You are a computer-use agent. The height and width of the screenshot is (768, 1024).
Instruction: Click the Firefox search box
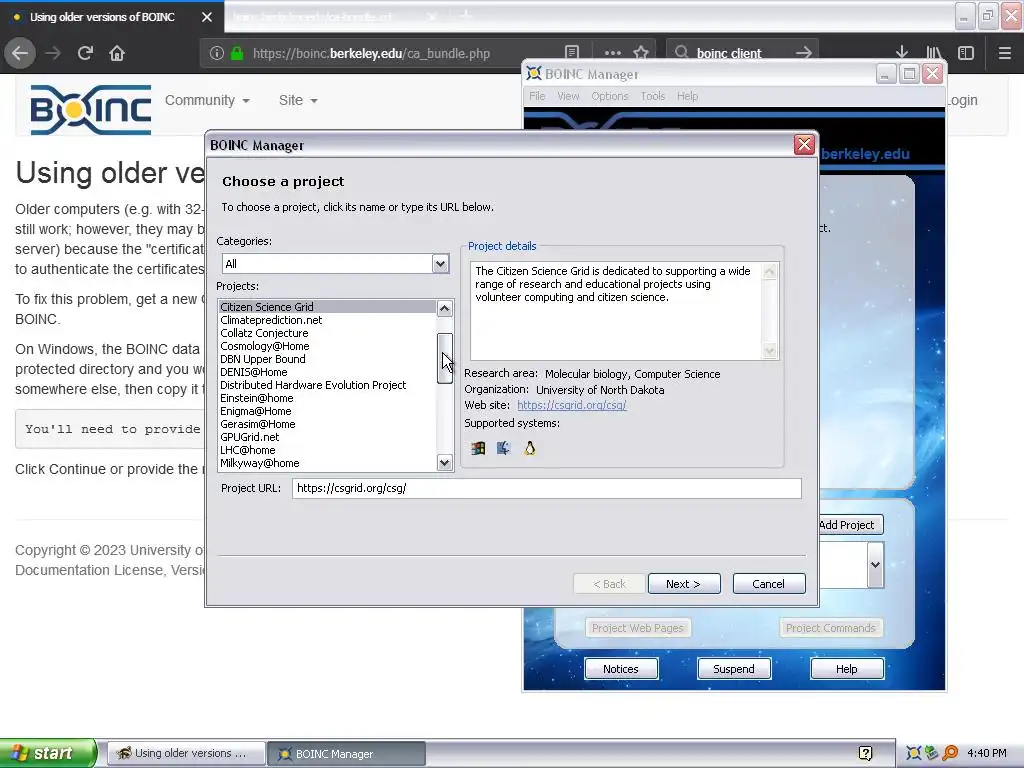pos(742,54)
